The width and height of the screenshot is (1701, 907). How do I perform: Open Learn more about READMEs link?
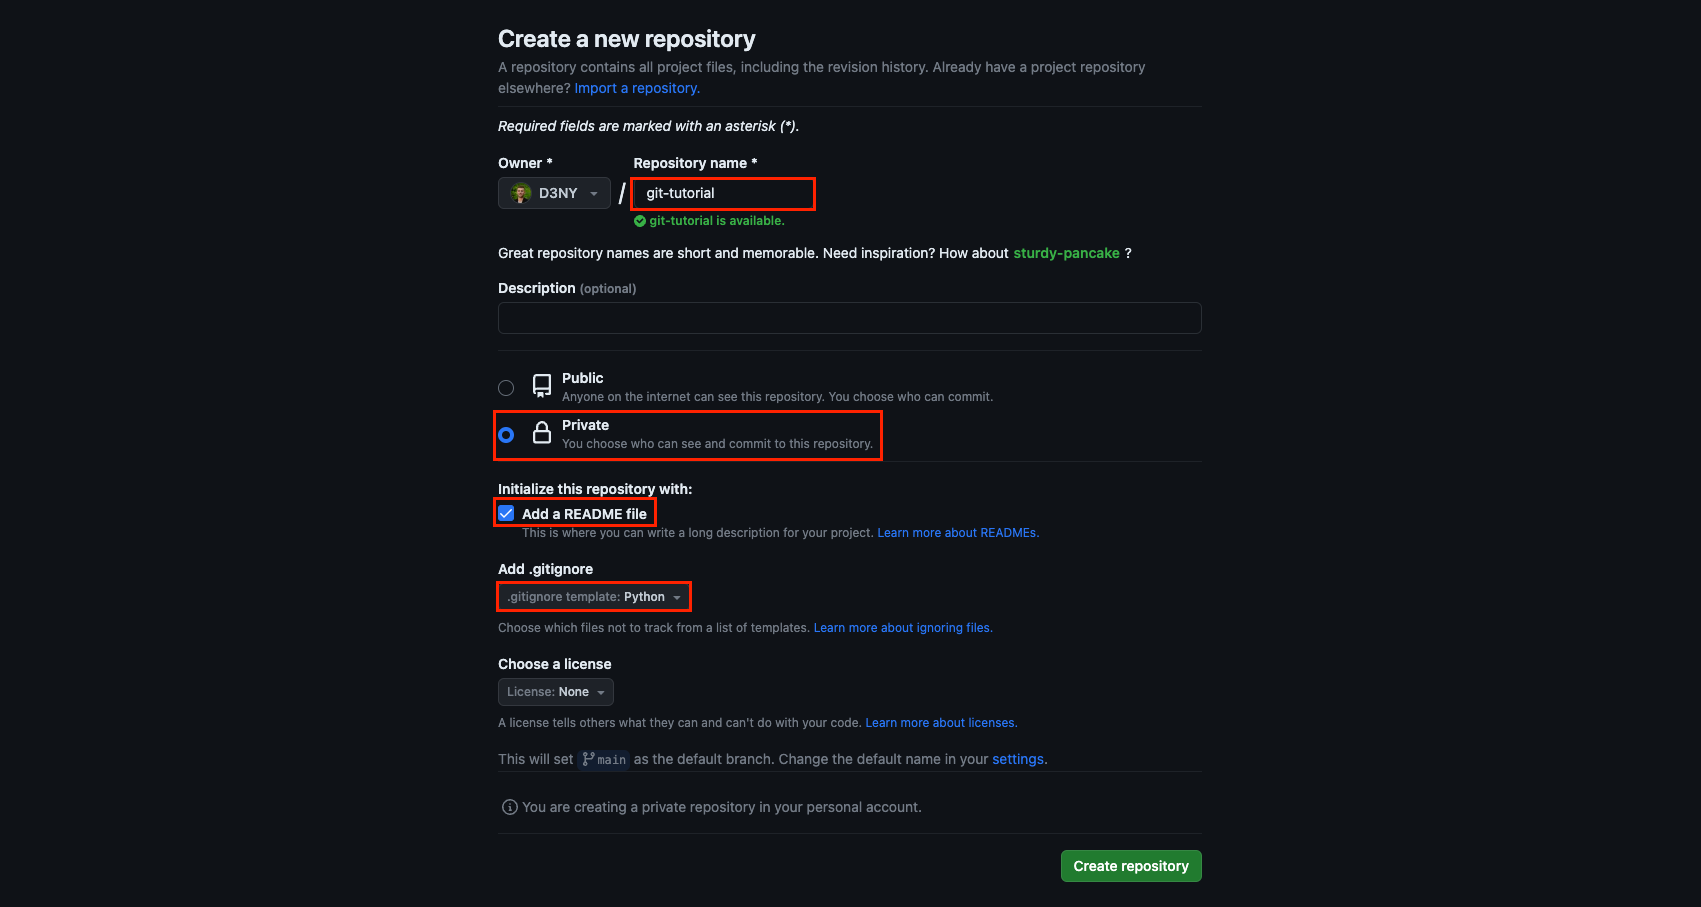(958, 533)
